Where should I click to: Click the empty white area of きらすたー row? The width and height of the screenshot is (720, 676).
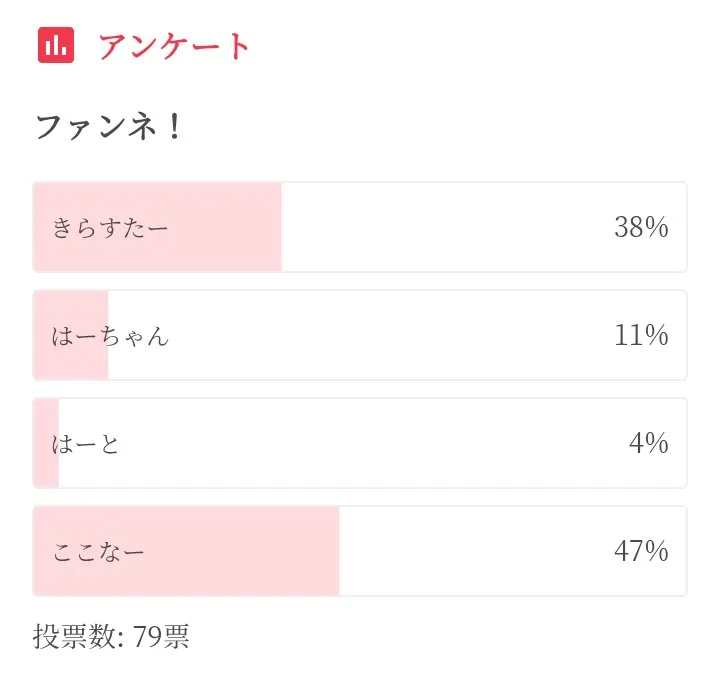[440, 228]
